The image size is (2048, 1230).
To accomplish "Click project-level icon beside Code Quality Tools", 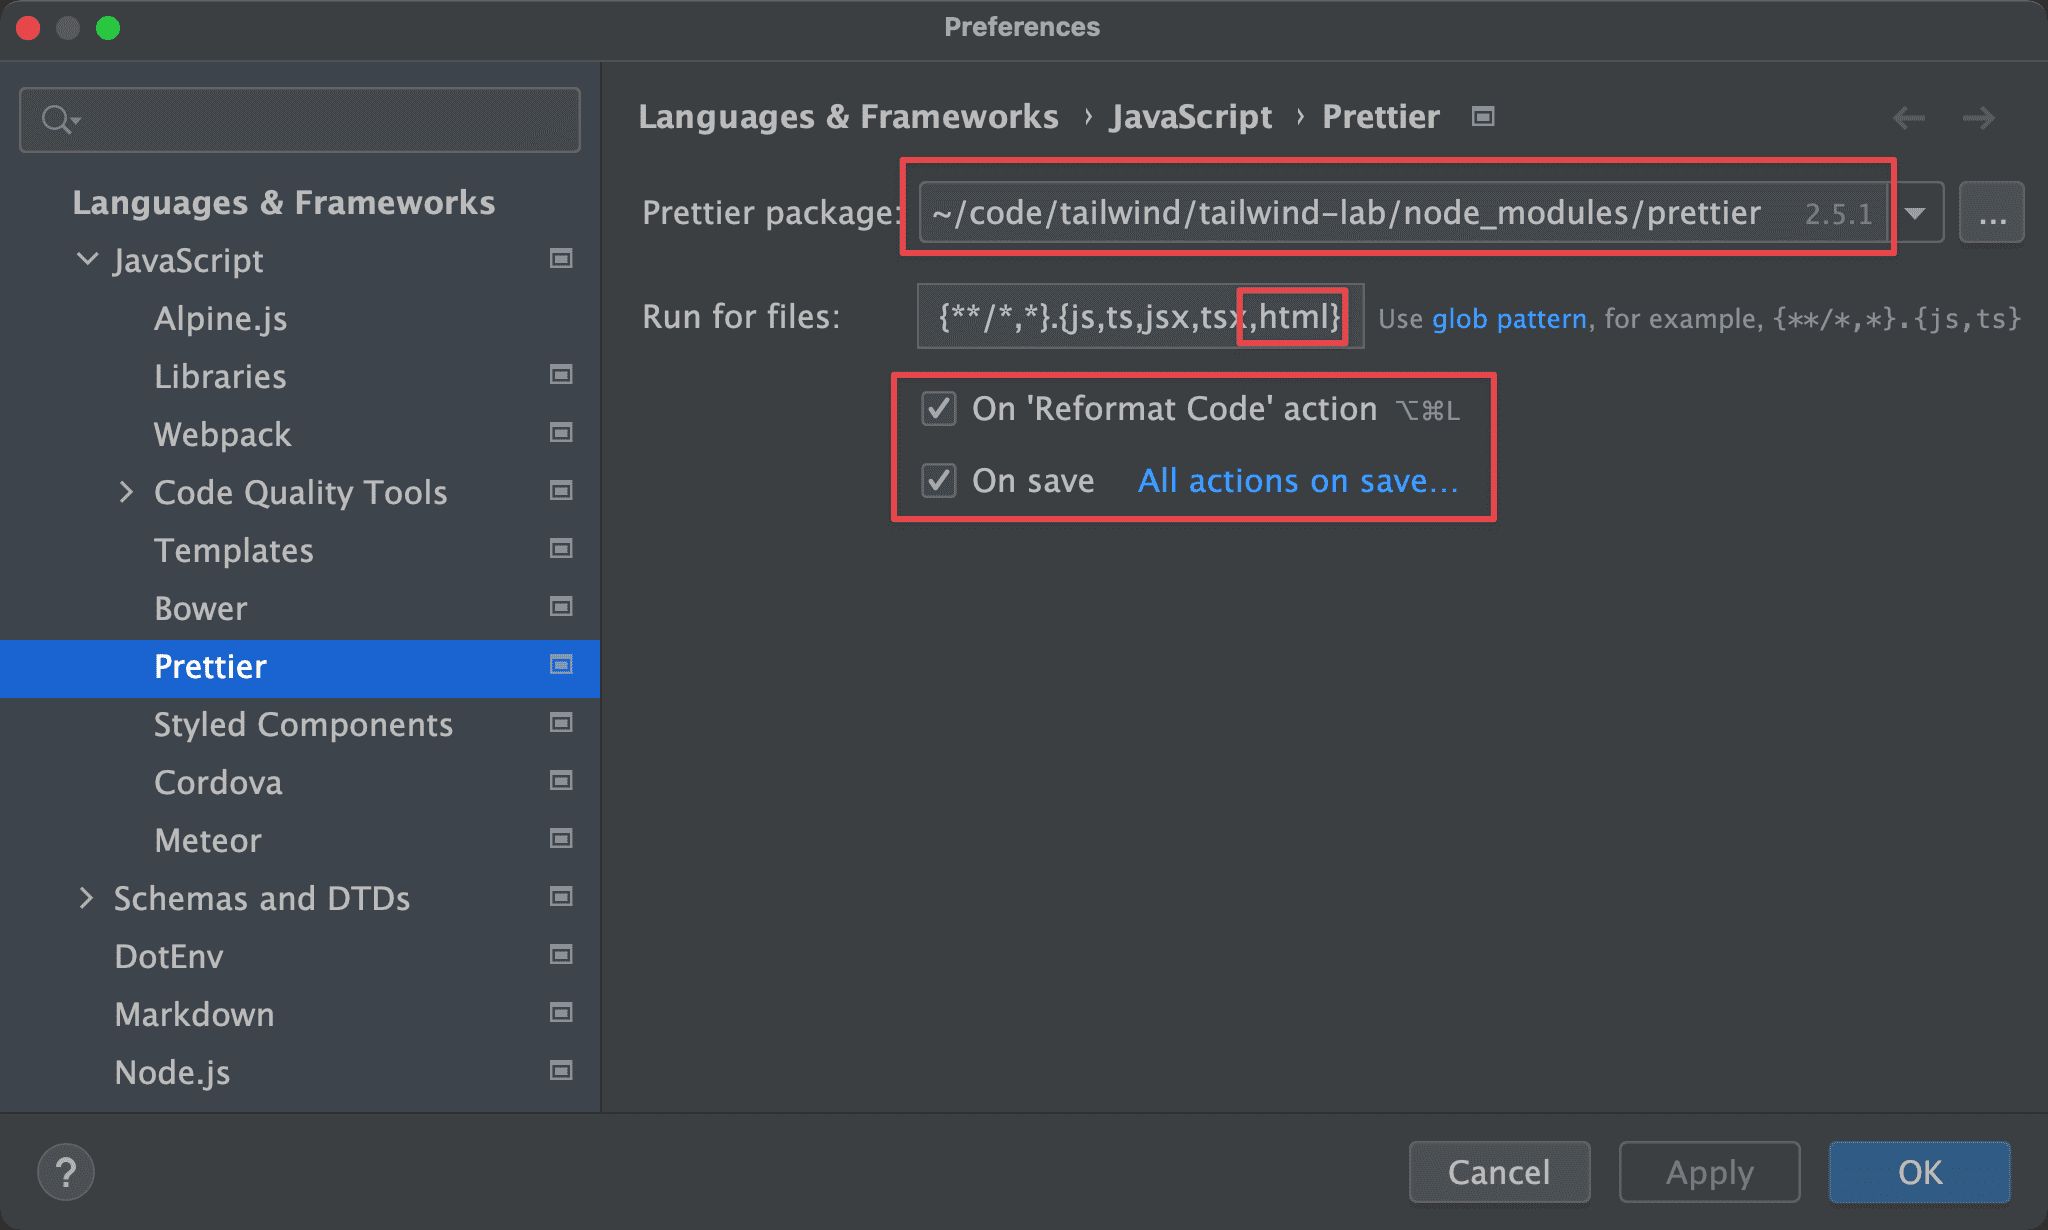I will [561, 491].
